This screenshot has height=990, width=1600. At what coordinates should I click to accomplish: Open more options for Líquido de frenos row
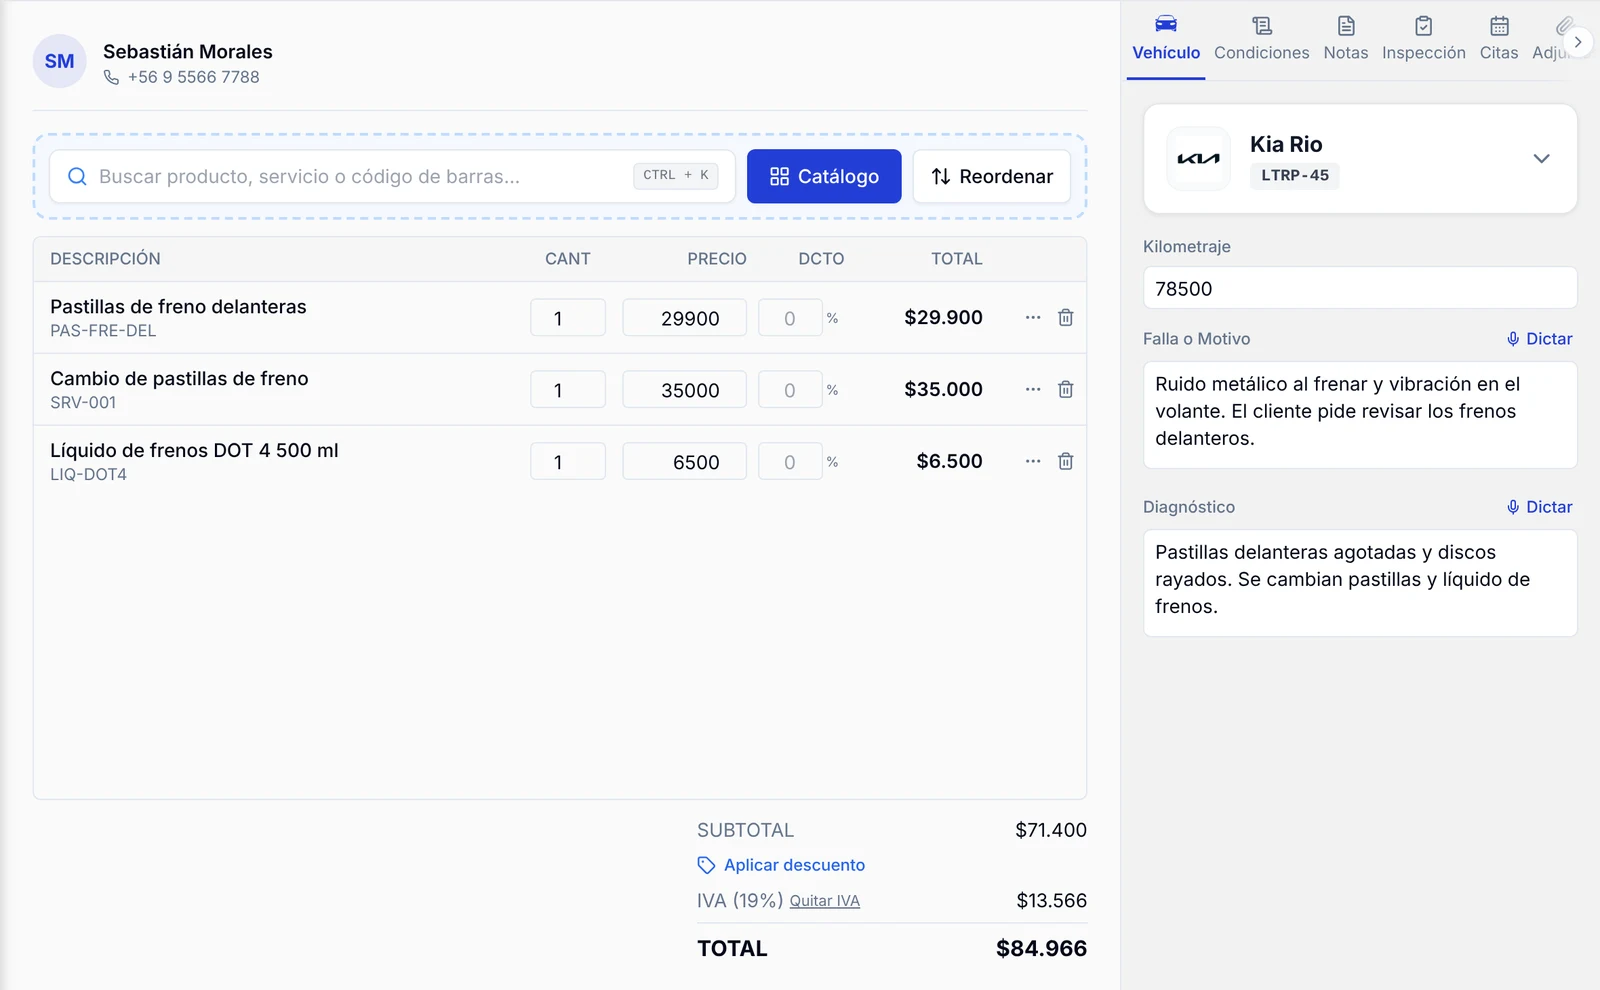click(1033, 461)
